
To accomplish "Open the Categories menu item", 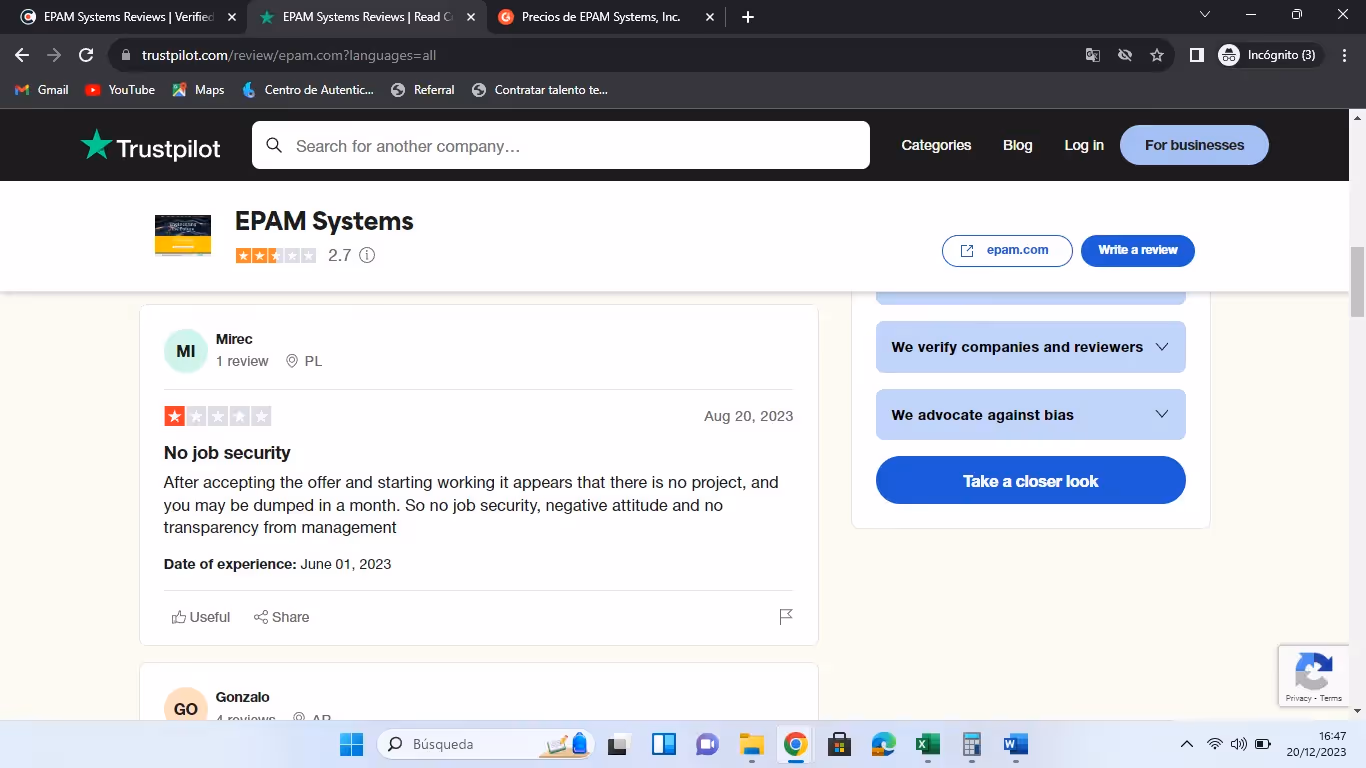I will click(x=936, y=145).
